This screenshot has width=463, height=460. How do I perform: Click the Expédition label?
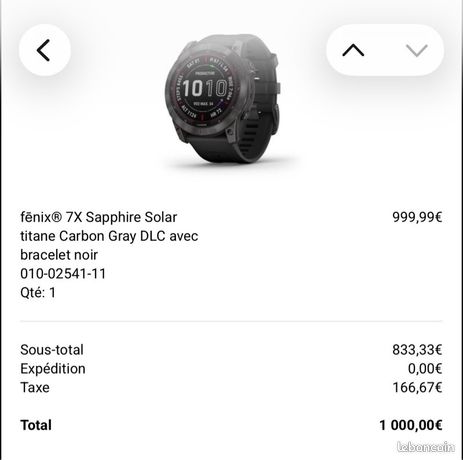[x=53, y=369]
